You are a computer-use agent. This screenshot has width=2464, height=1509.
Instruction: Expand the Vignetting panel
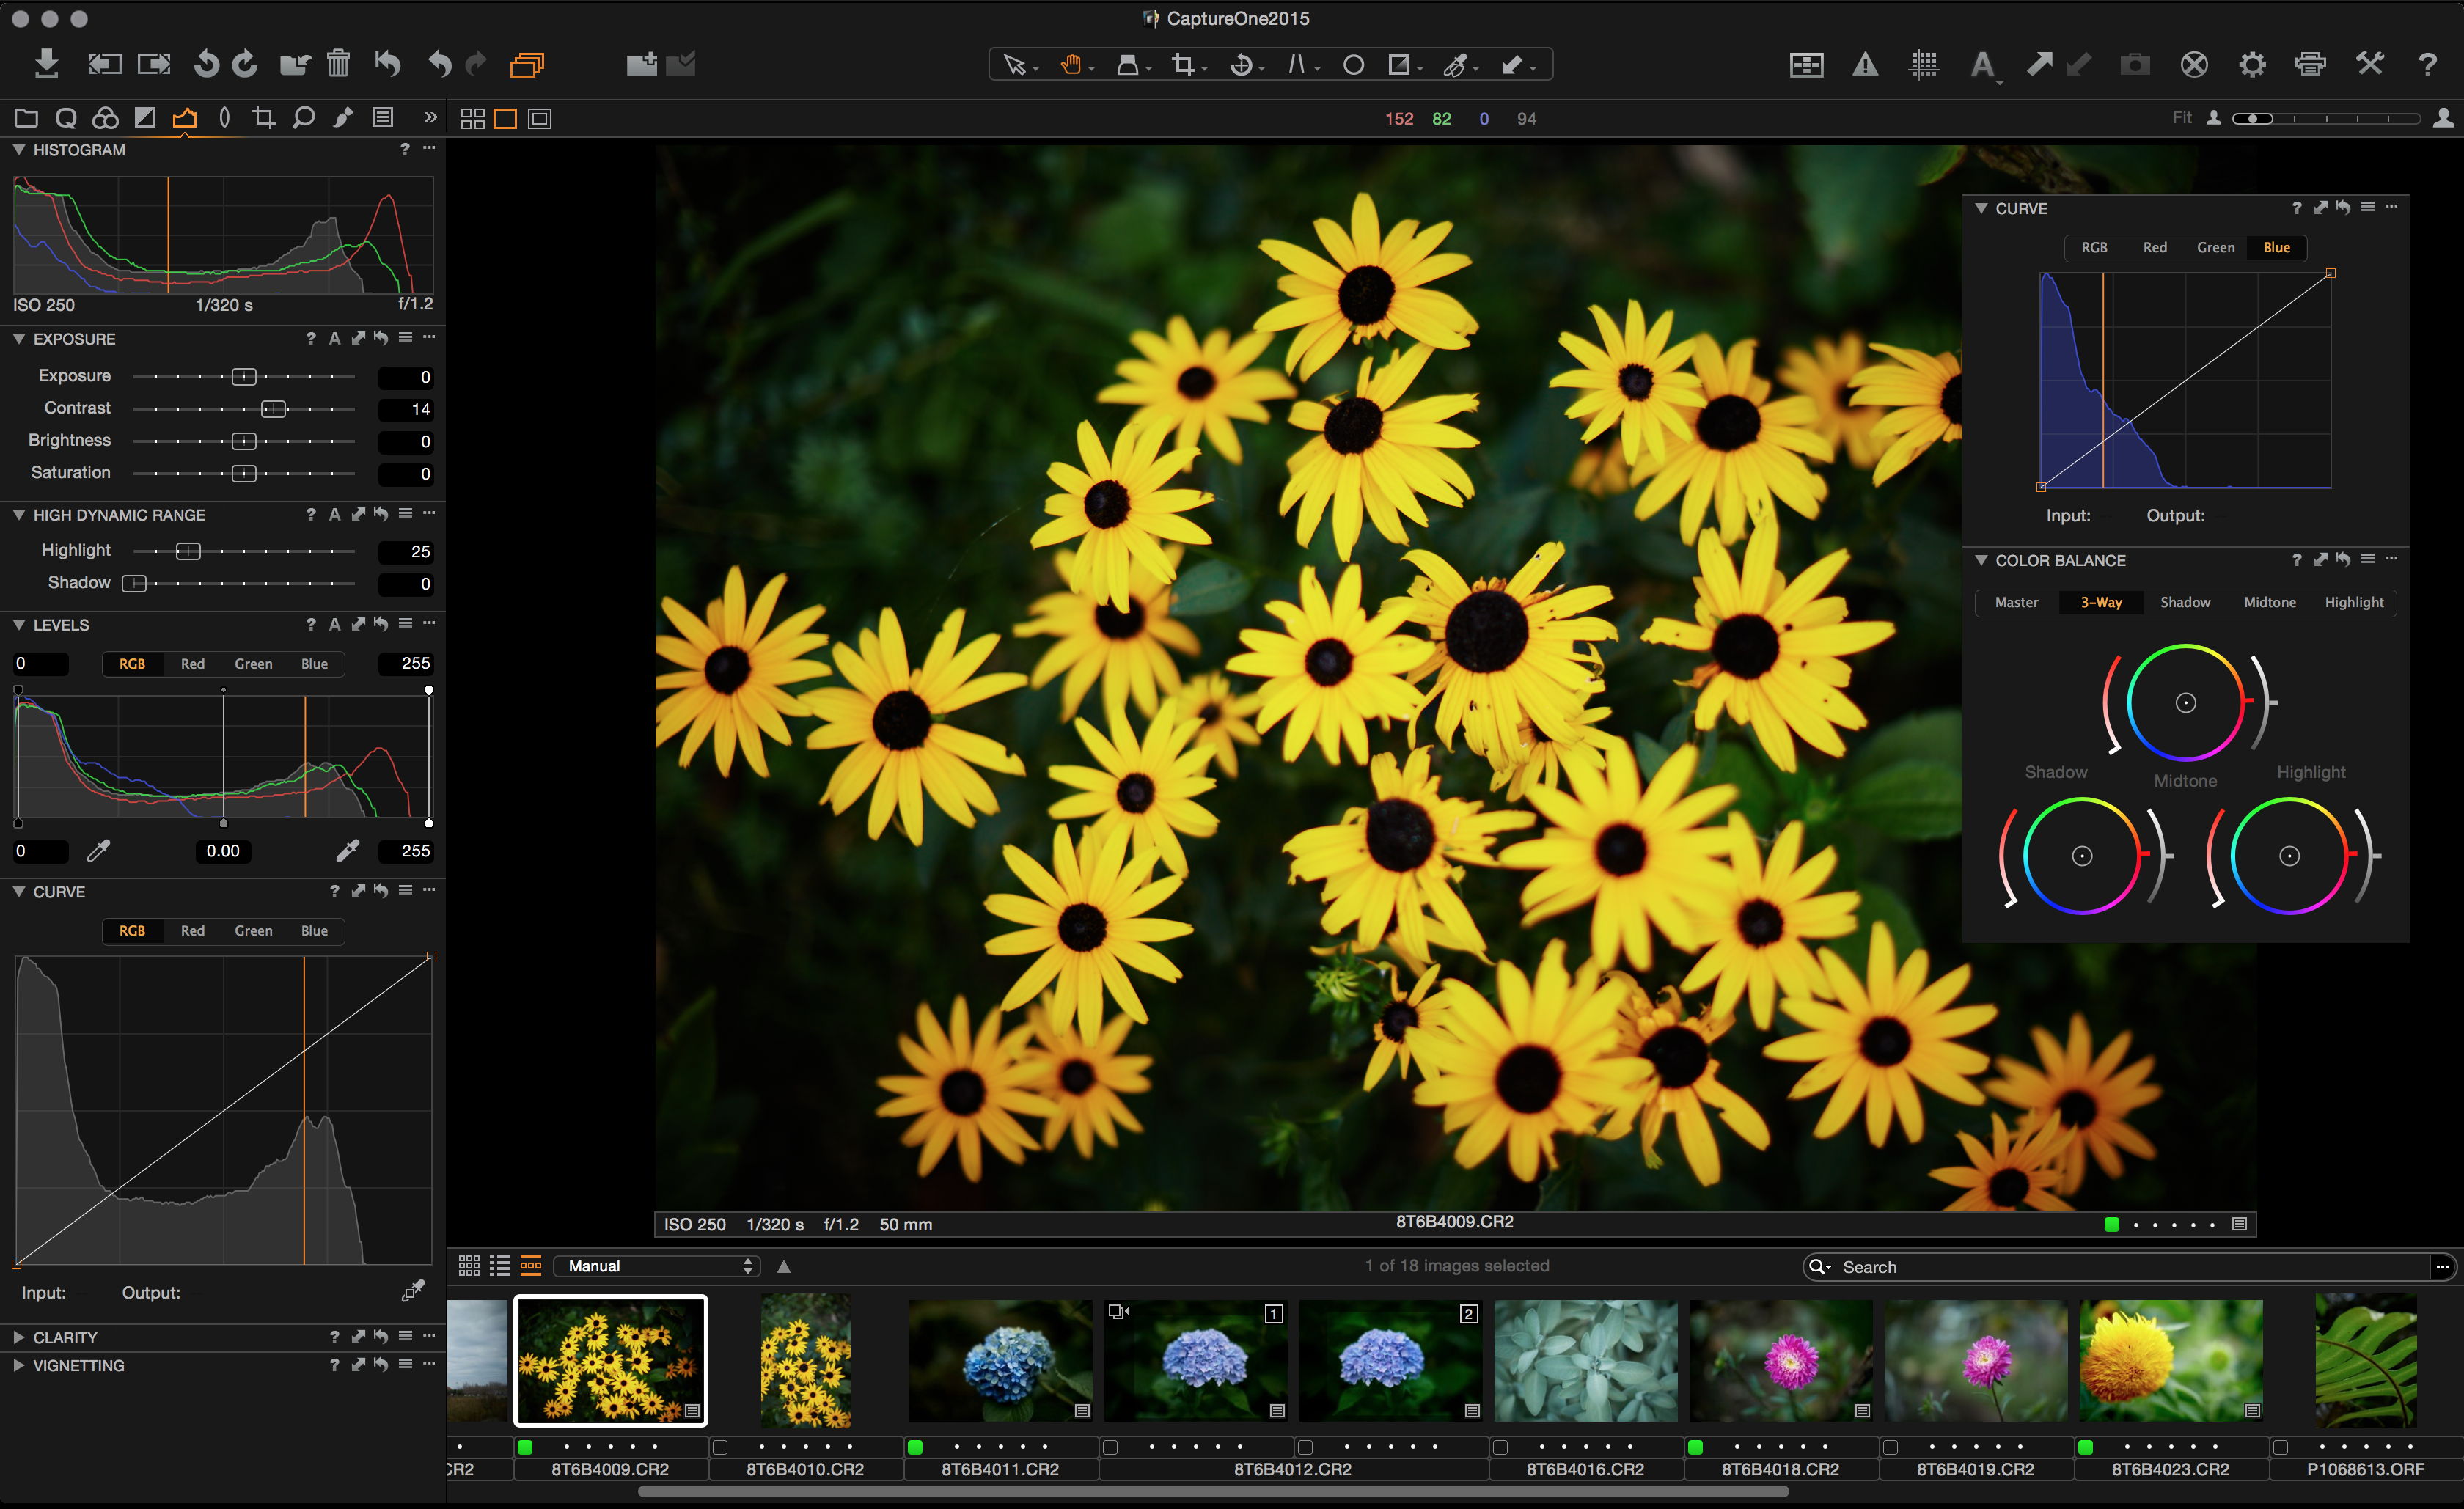click(x=18, y=1365)
